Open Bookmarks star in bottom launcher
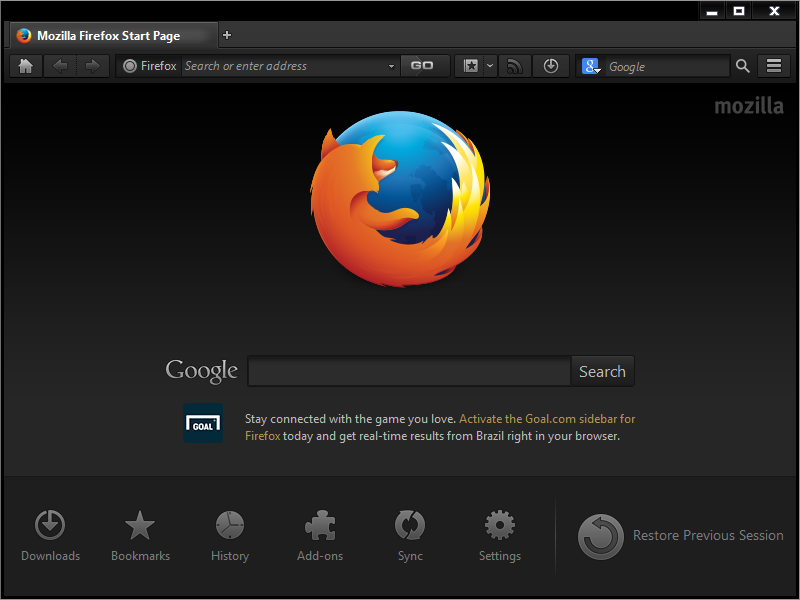This screenshot has width=800, height=600. pos(140,536)
